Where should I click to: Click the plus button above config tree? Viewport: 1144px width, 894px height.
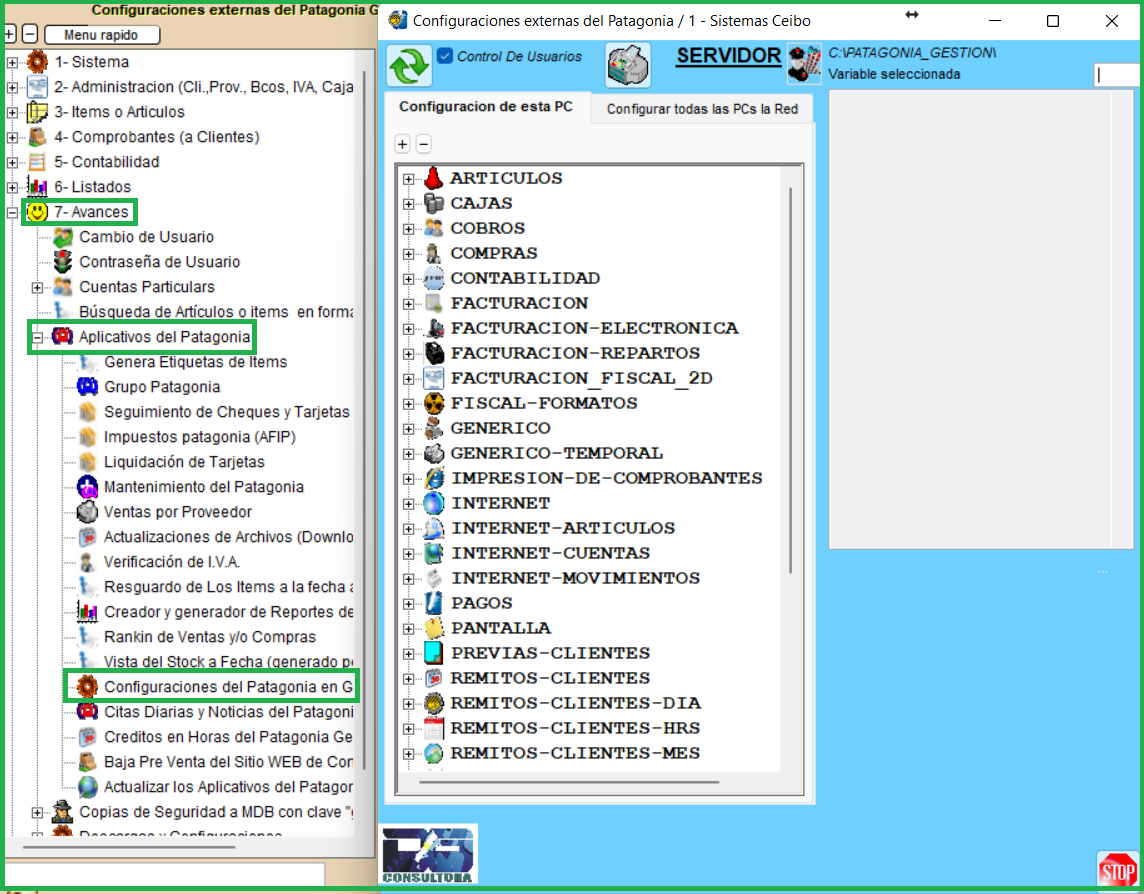click(x=403, y=144)
